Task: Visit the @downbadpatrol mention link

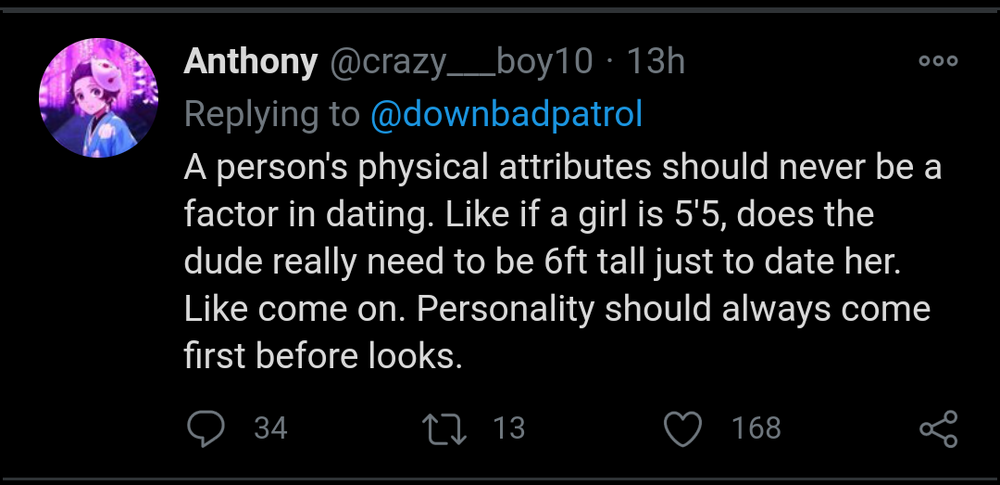Action: coord(506,115)
